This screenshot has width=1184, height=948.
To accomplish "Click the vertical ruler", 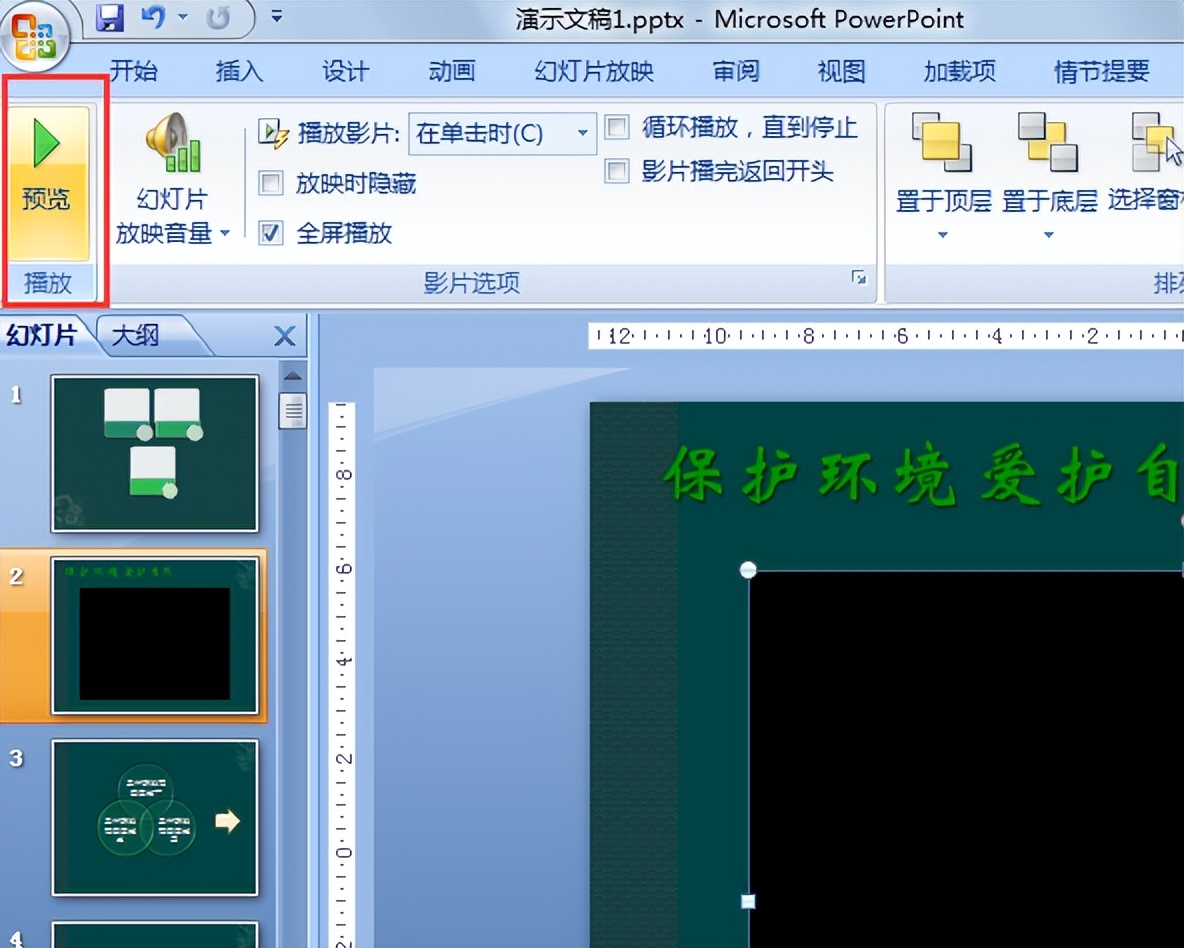I will click(342, 675).
